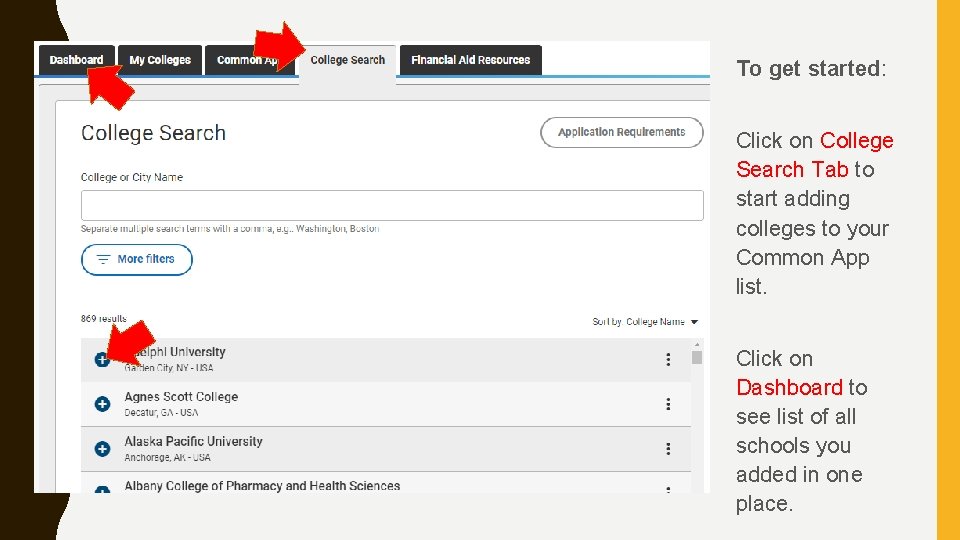Select the College Search tab
Image resolution: width=960 pixels, height=540 pixels.
coord(347,60)
